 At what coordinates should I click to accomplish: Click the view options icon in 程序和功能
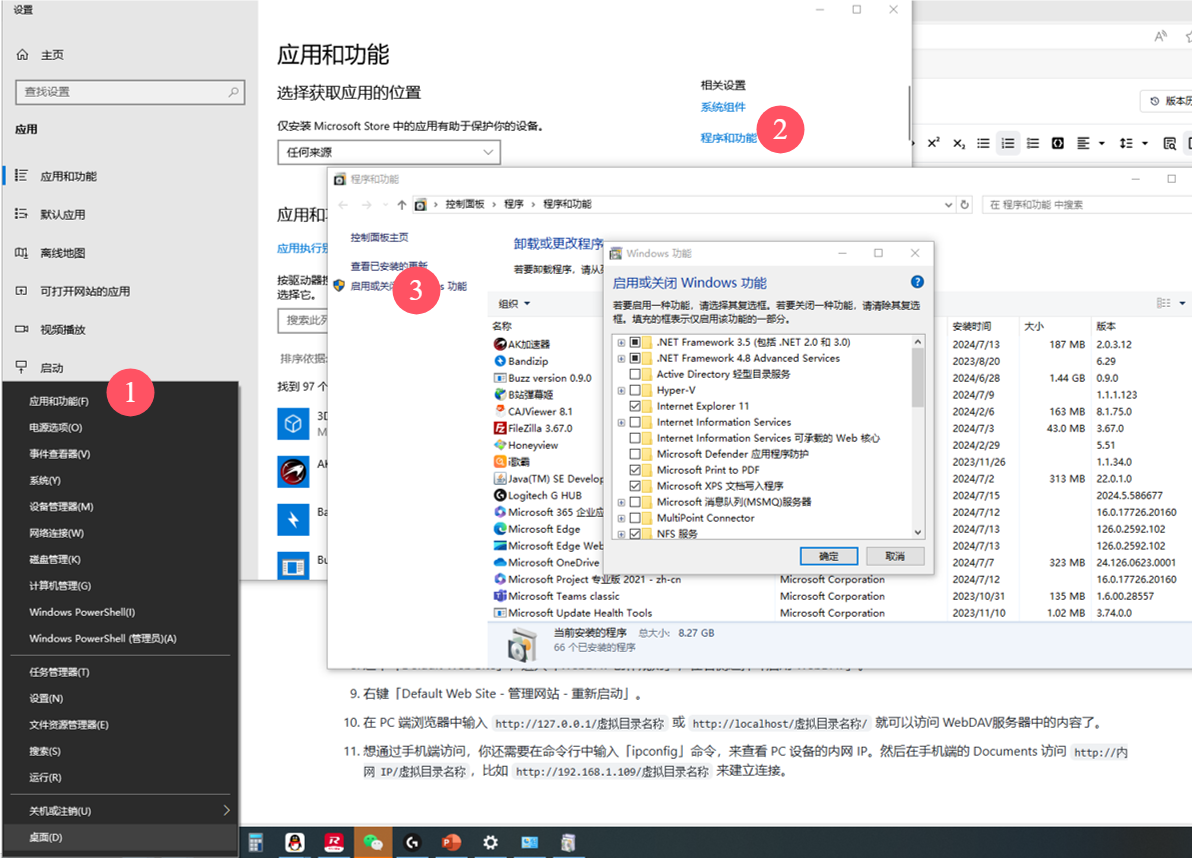[1164, 303]
